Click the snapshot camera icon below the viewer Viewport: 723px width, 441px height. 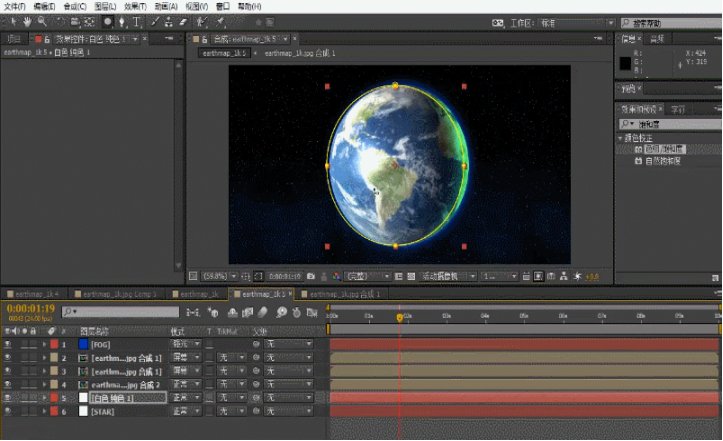[311, 275]
